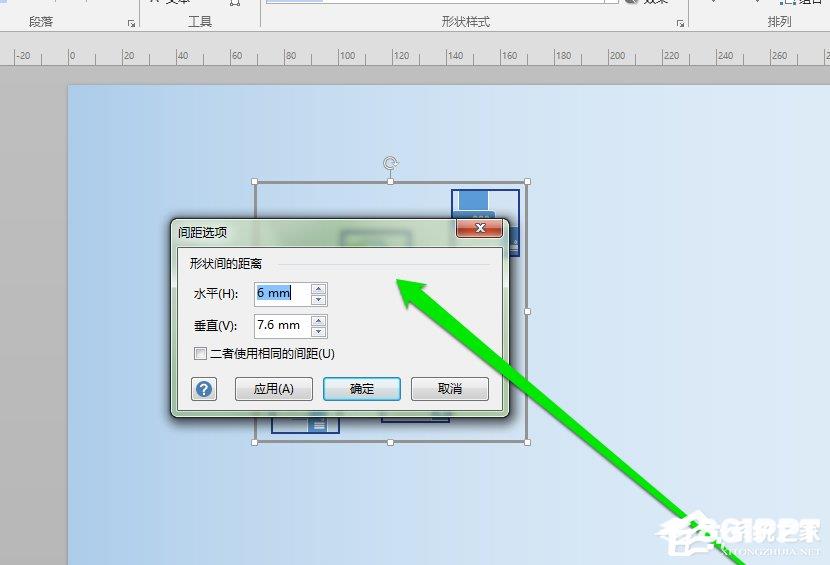Open the 段落 group dialog launcher
830x565 pixels.
[x=131, y=23]
